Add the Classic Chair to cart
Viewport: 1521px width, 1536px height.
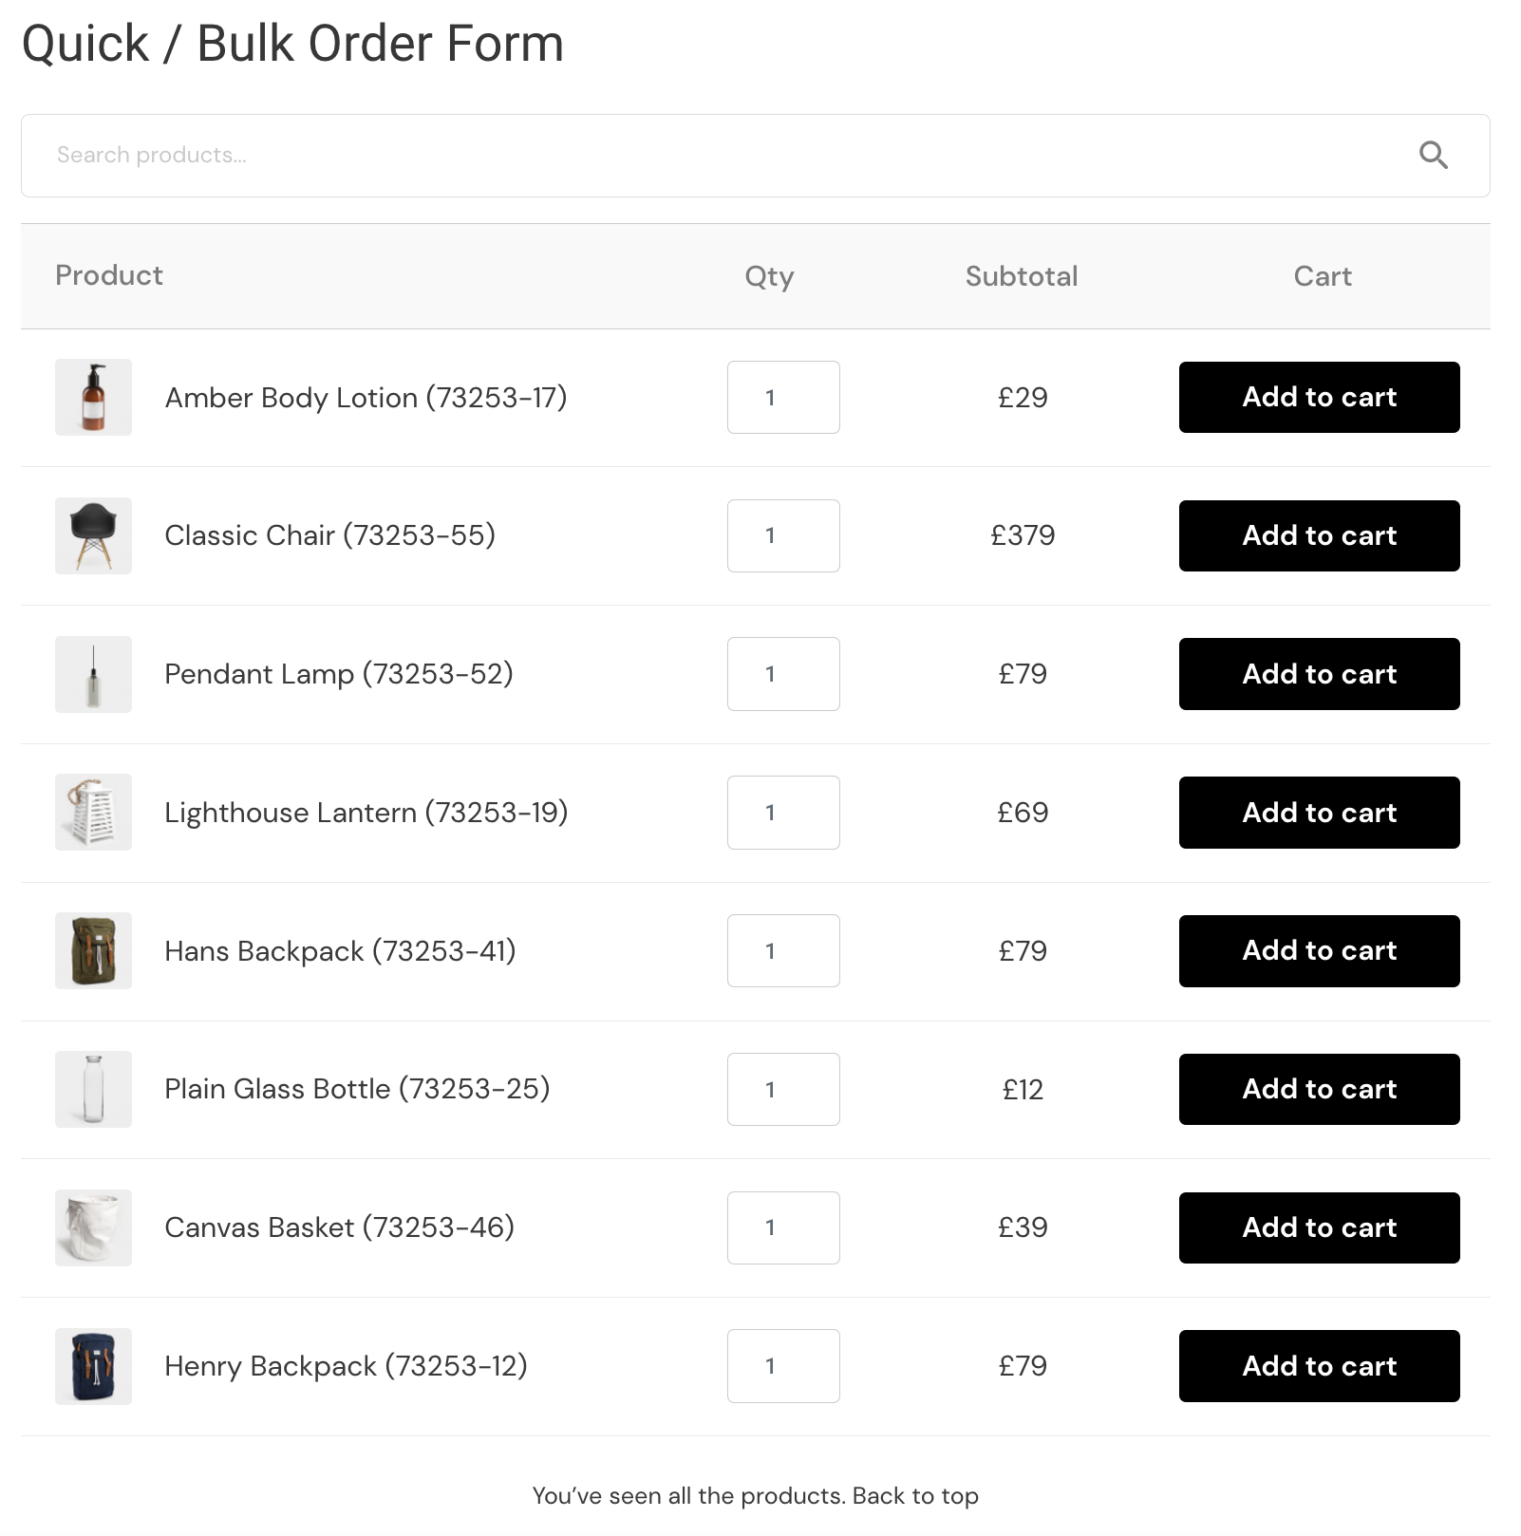coord(1319,536)
